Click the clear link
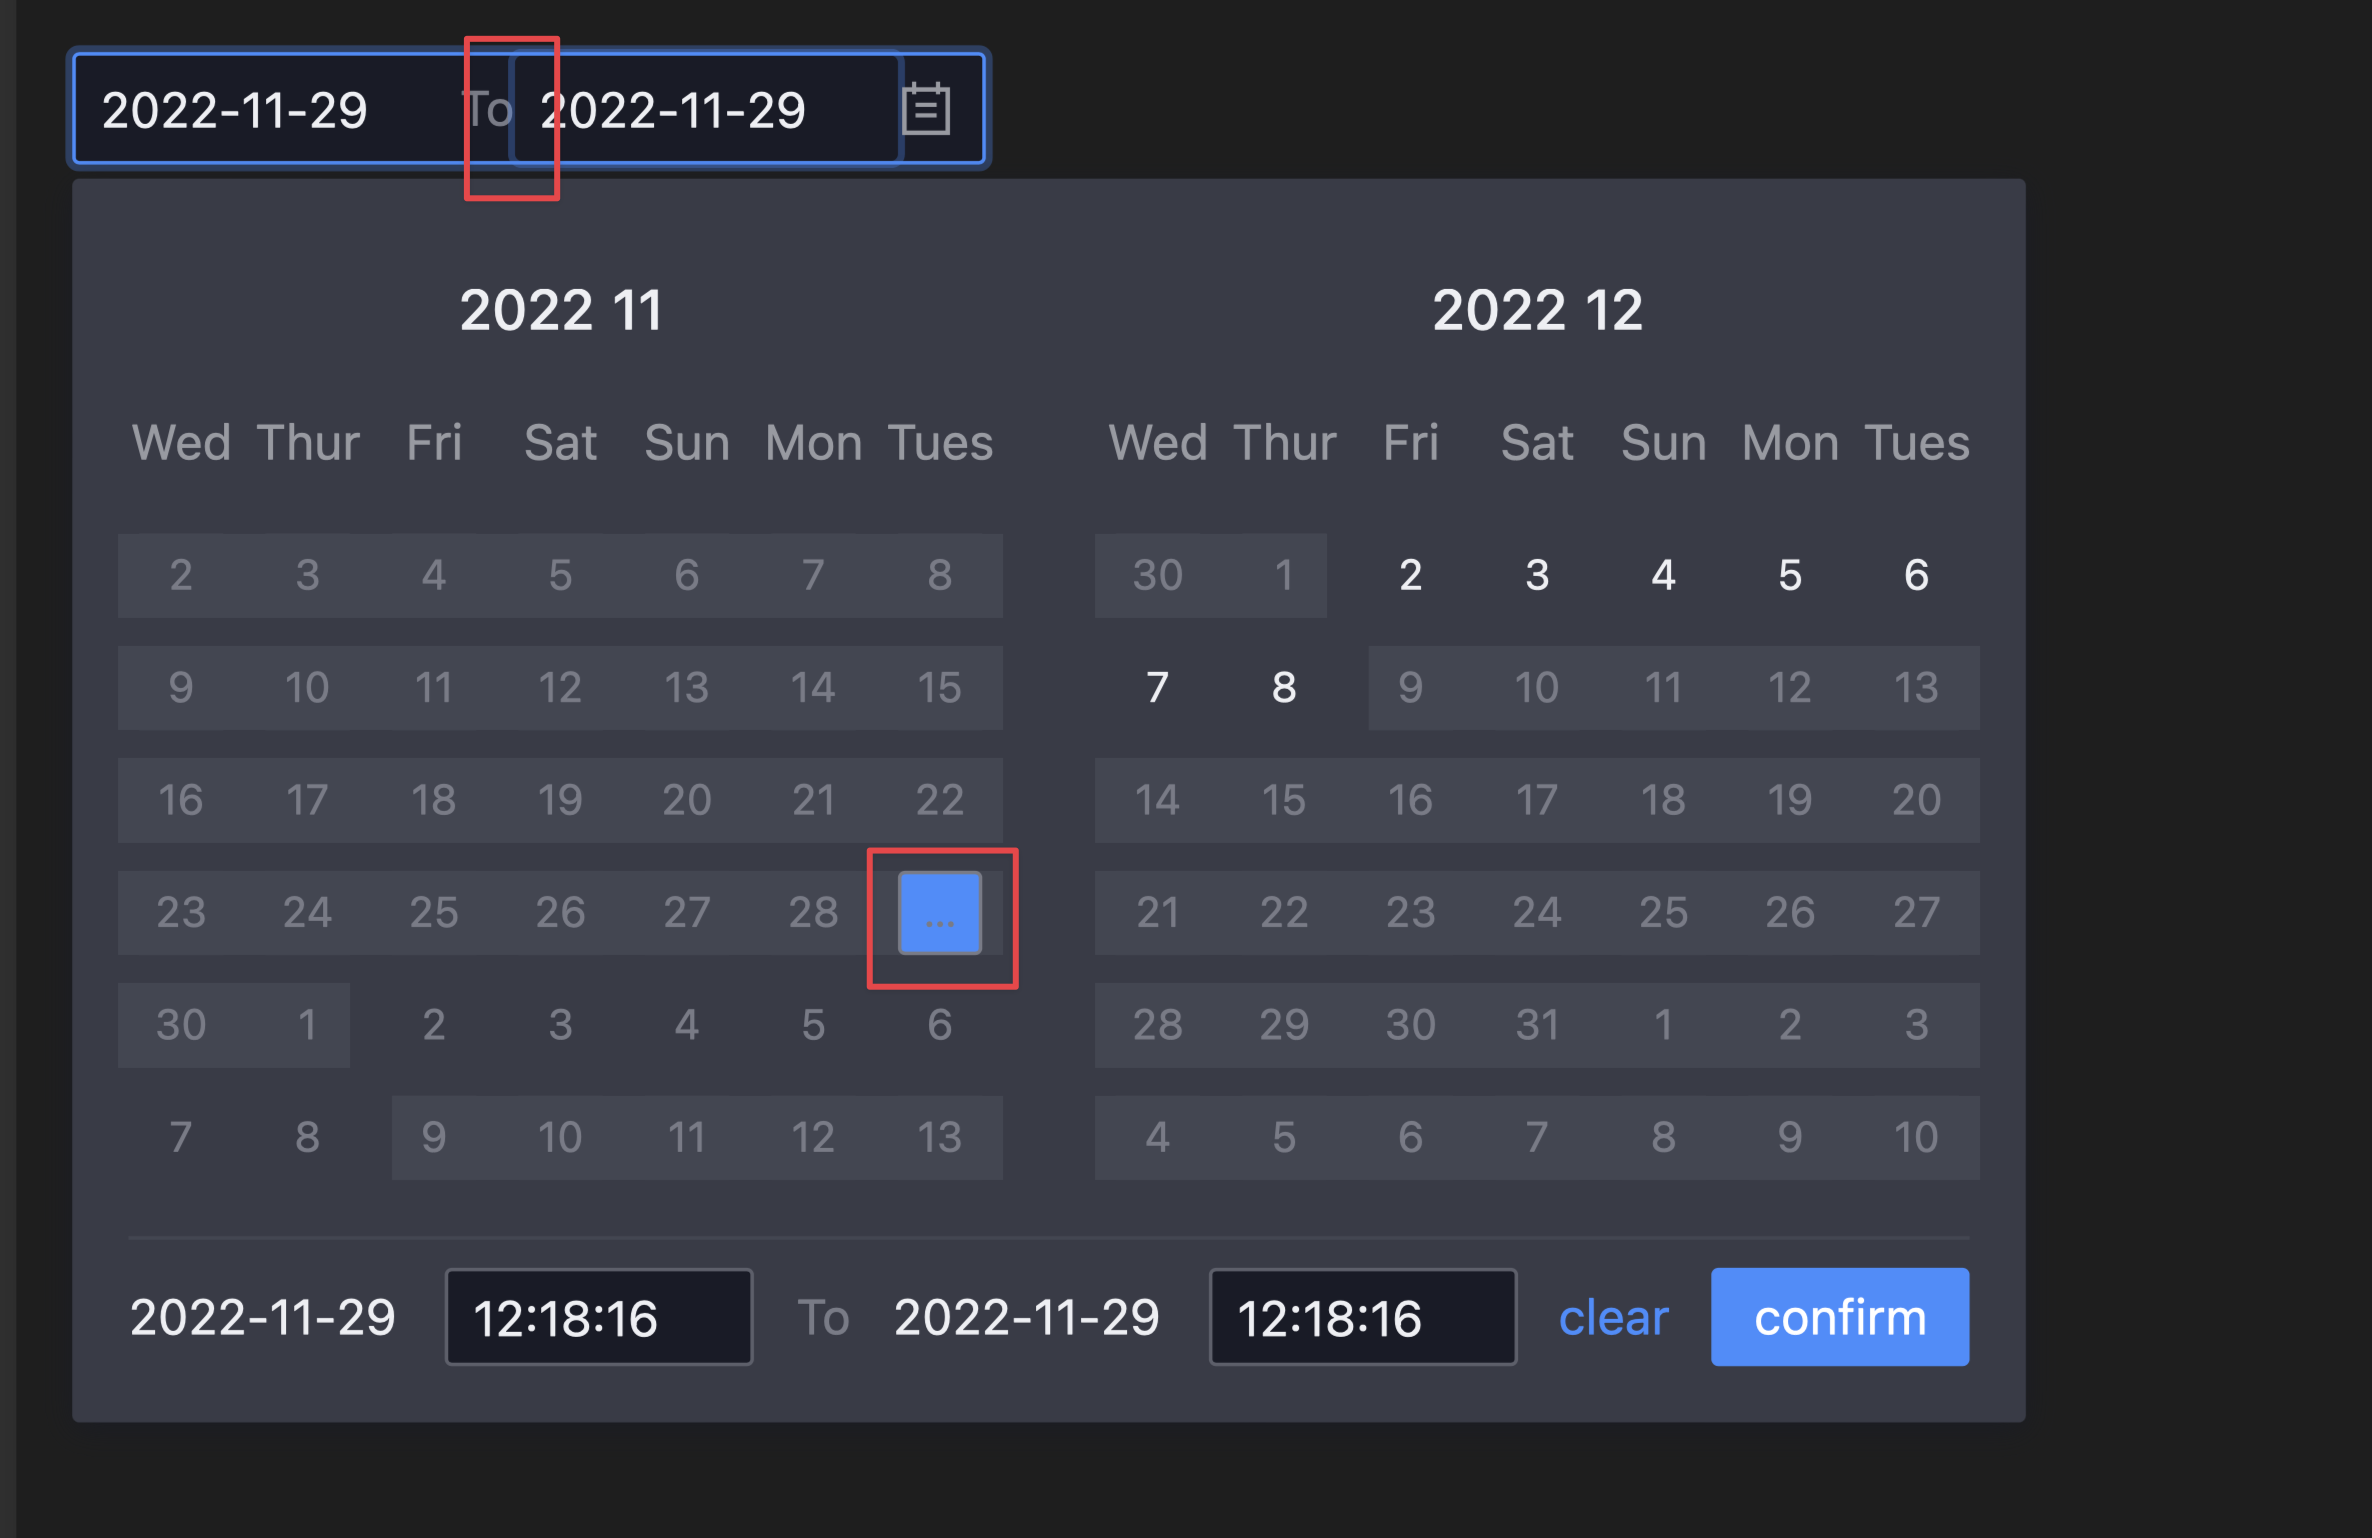 click(1613, 1316)
